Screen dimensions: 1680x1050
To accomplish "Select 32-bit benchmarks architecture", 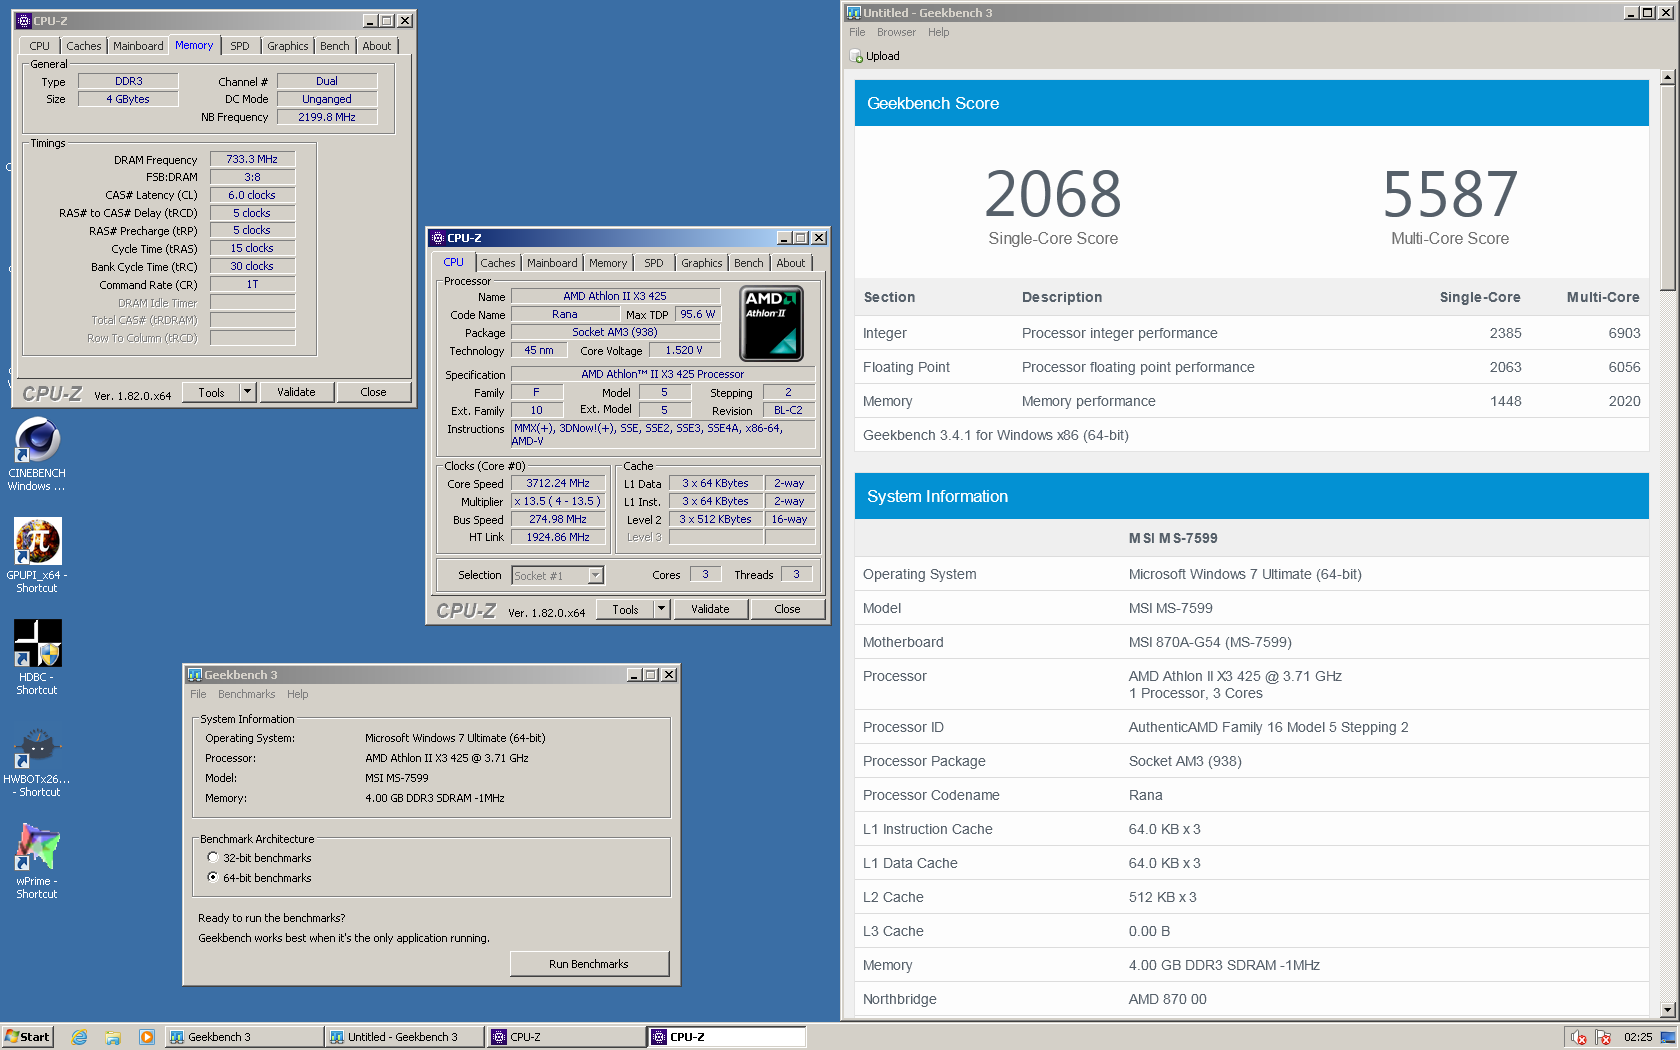I will (x=213, y=858).
